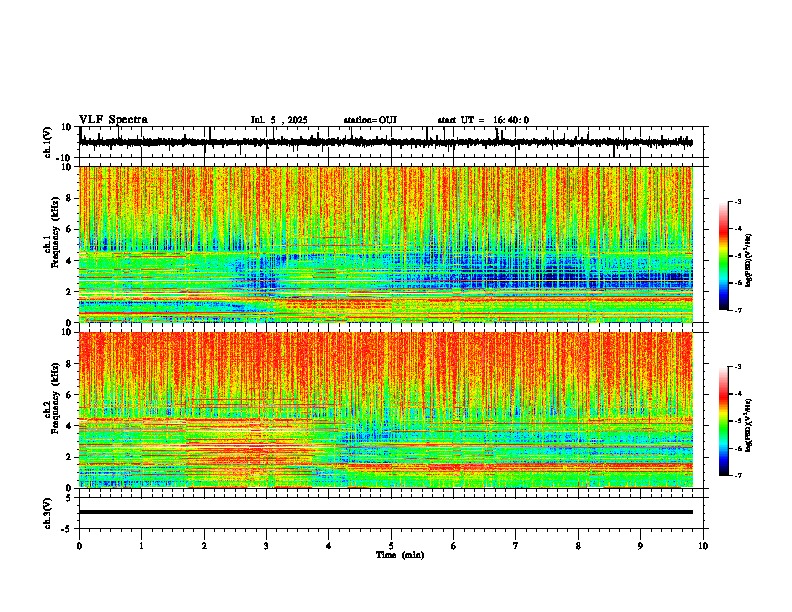Click the "Time (min)" axis label
Screen dimensions: 792x612
coord(400,555)
